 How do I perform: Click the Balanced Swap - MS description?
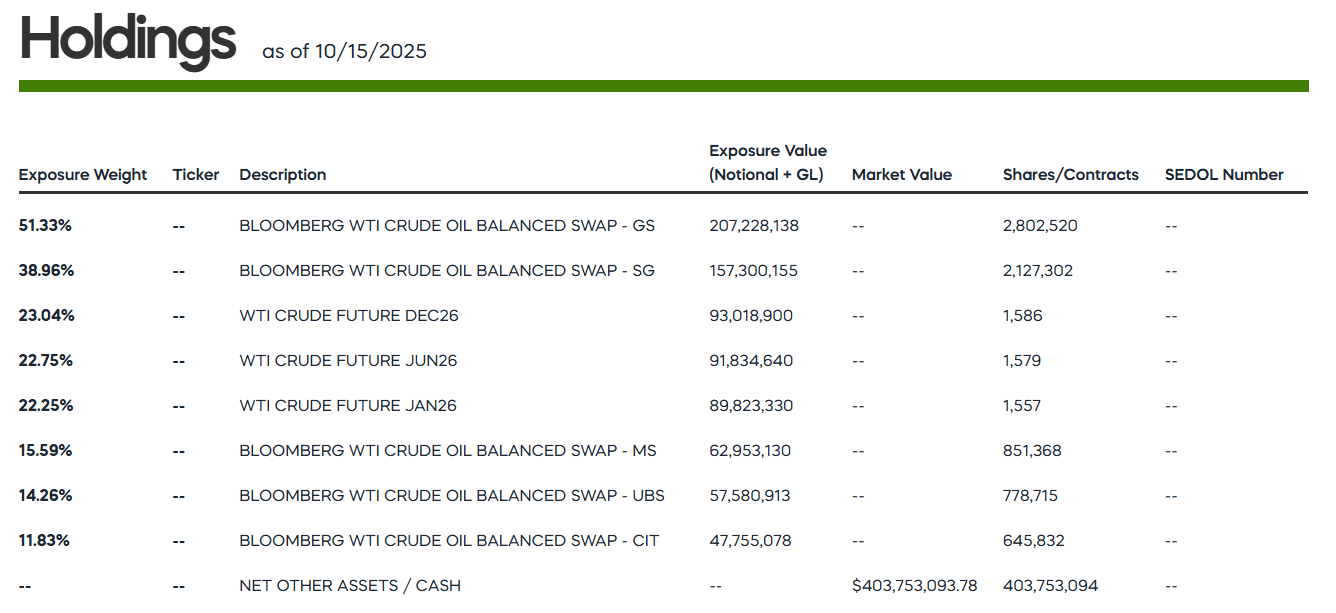click(x=447, y=451)
